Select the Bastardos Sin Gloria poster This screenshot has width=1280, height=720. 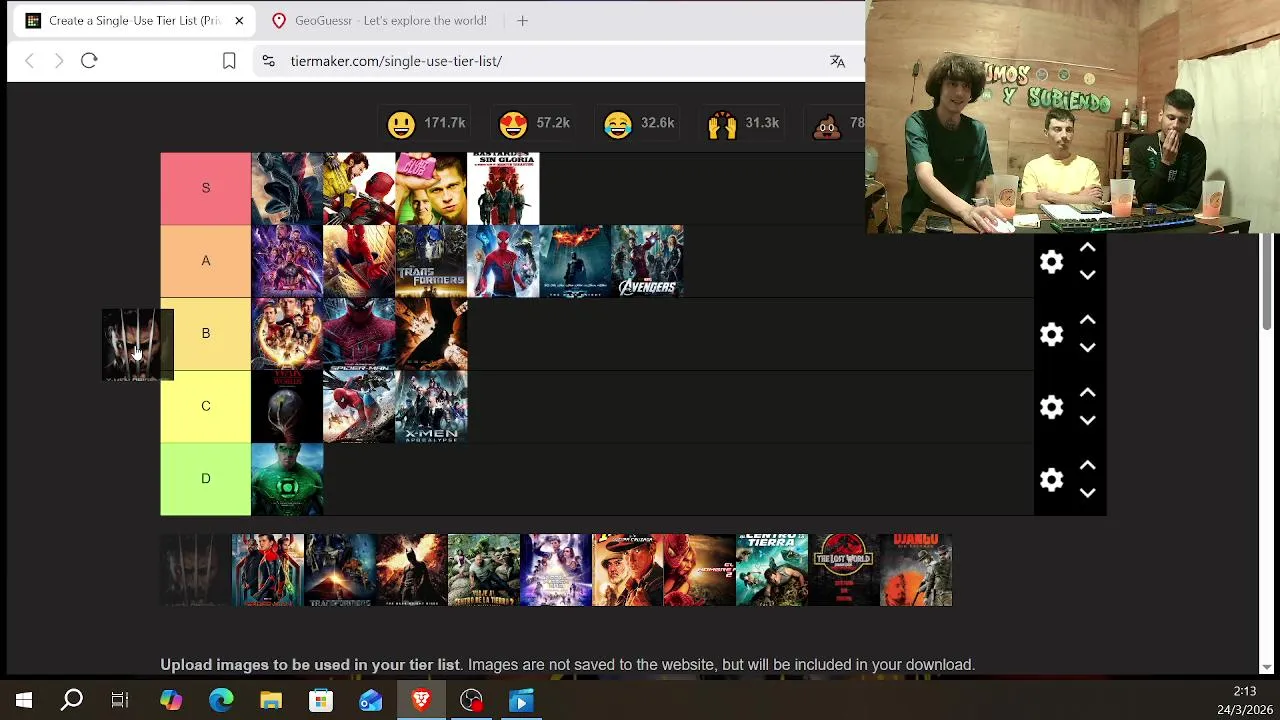click(x=503, y=189)
